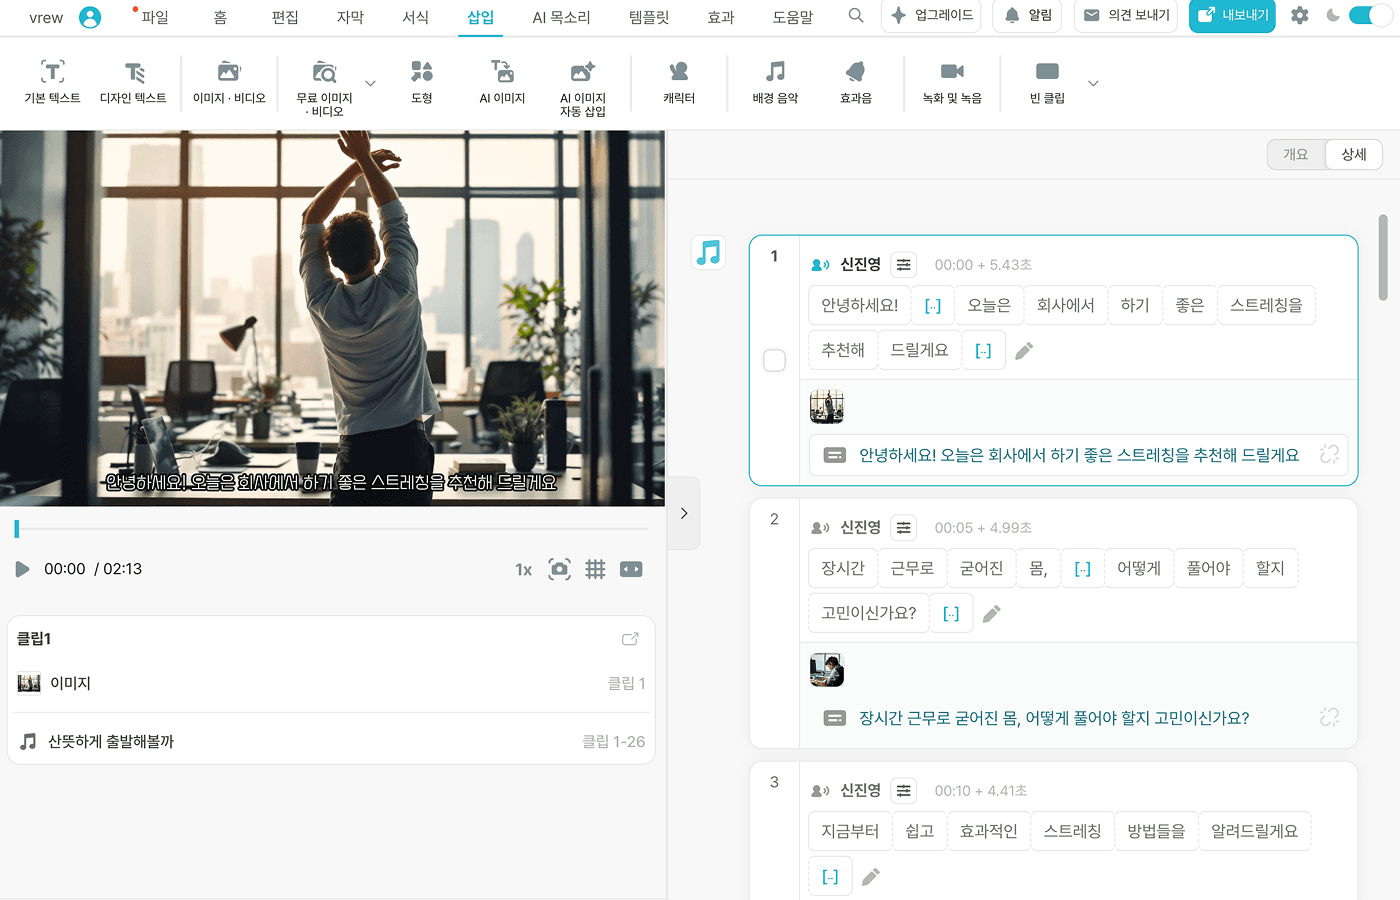Open the 효과 menu tab
The height and width of the screenshot is (900, 1400).
tap(721, 17)
